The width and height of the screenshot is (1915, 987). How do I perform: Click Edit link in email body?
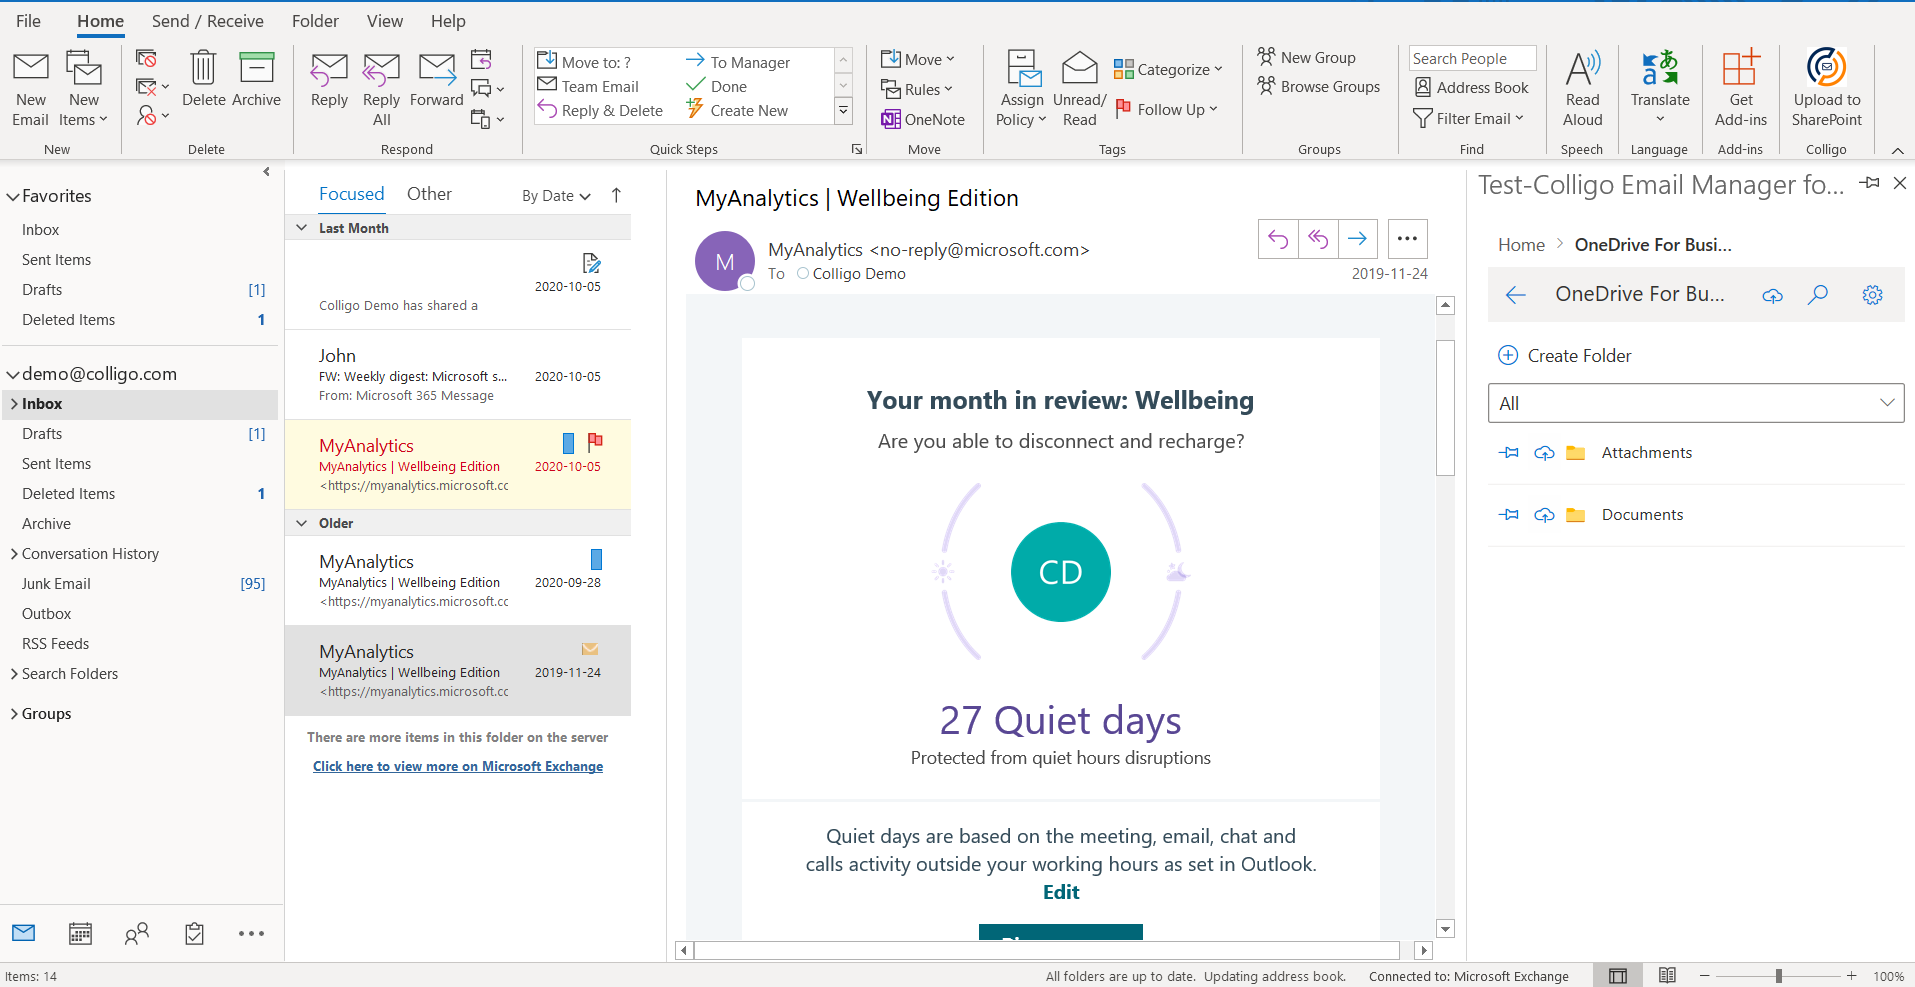coord(1061,892)
